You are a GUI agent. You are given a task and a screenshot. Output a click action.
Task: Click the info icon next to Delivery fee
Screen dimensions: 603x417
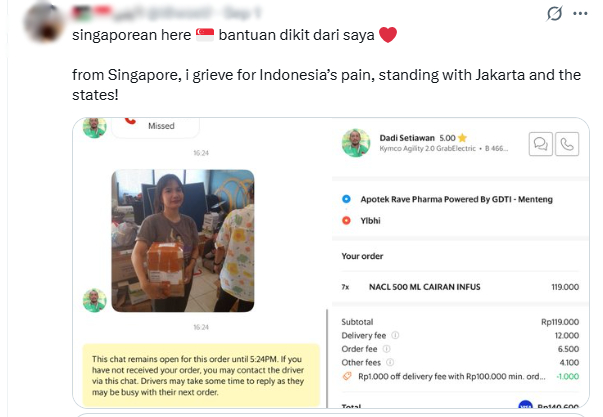coord(395,335)
